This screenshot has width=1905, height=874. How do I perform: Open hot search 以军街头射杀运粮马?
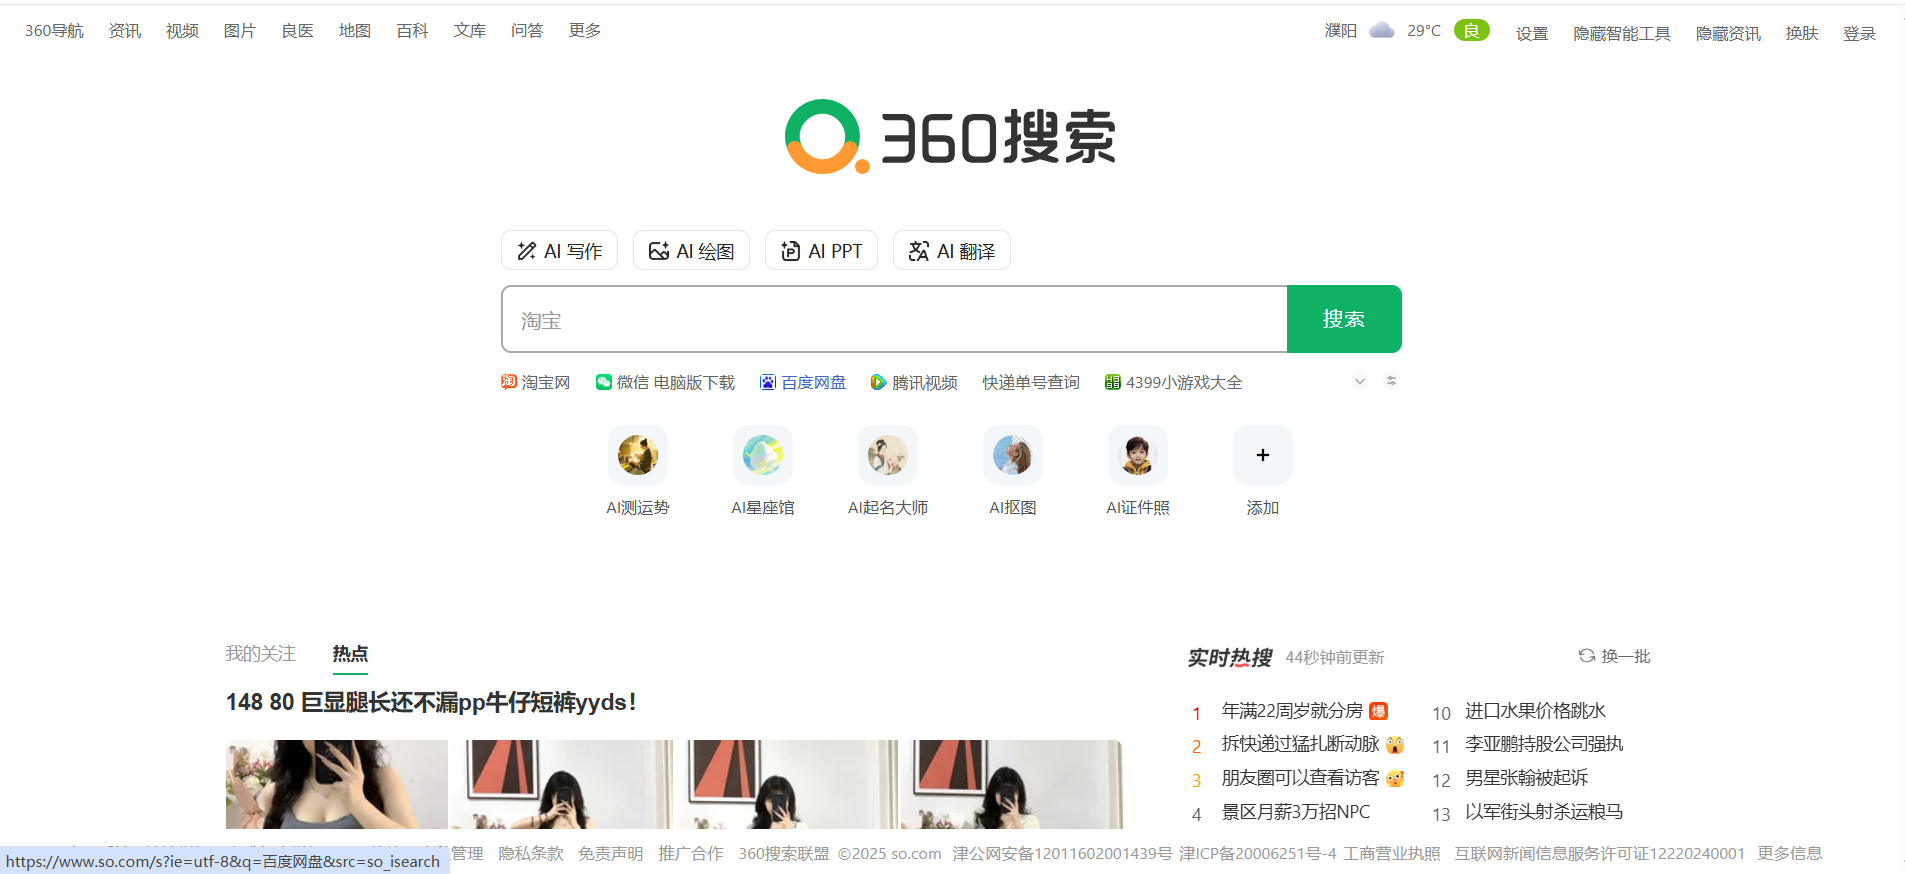click(x=1544, y=812)
